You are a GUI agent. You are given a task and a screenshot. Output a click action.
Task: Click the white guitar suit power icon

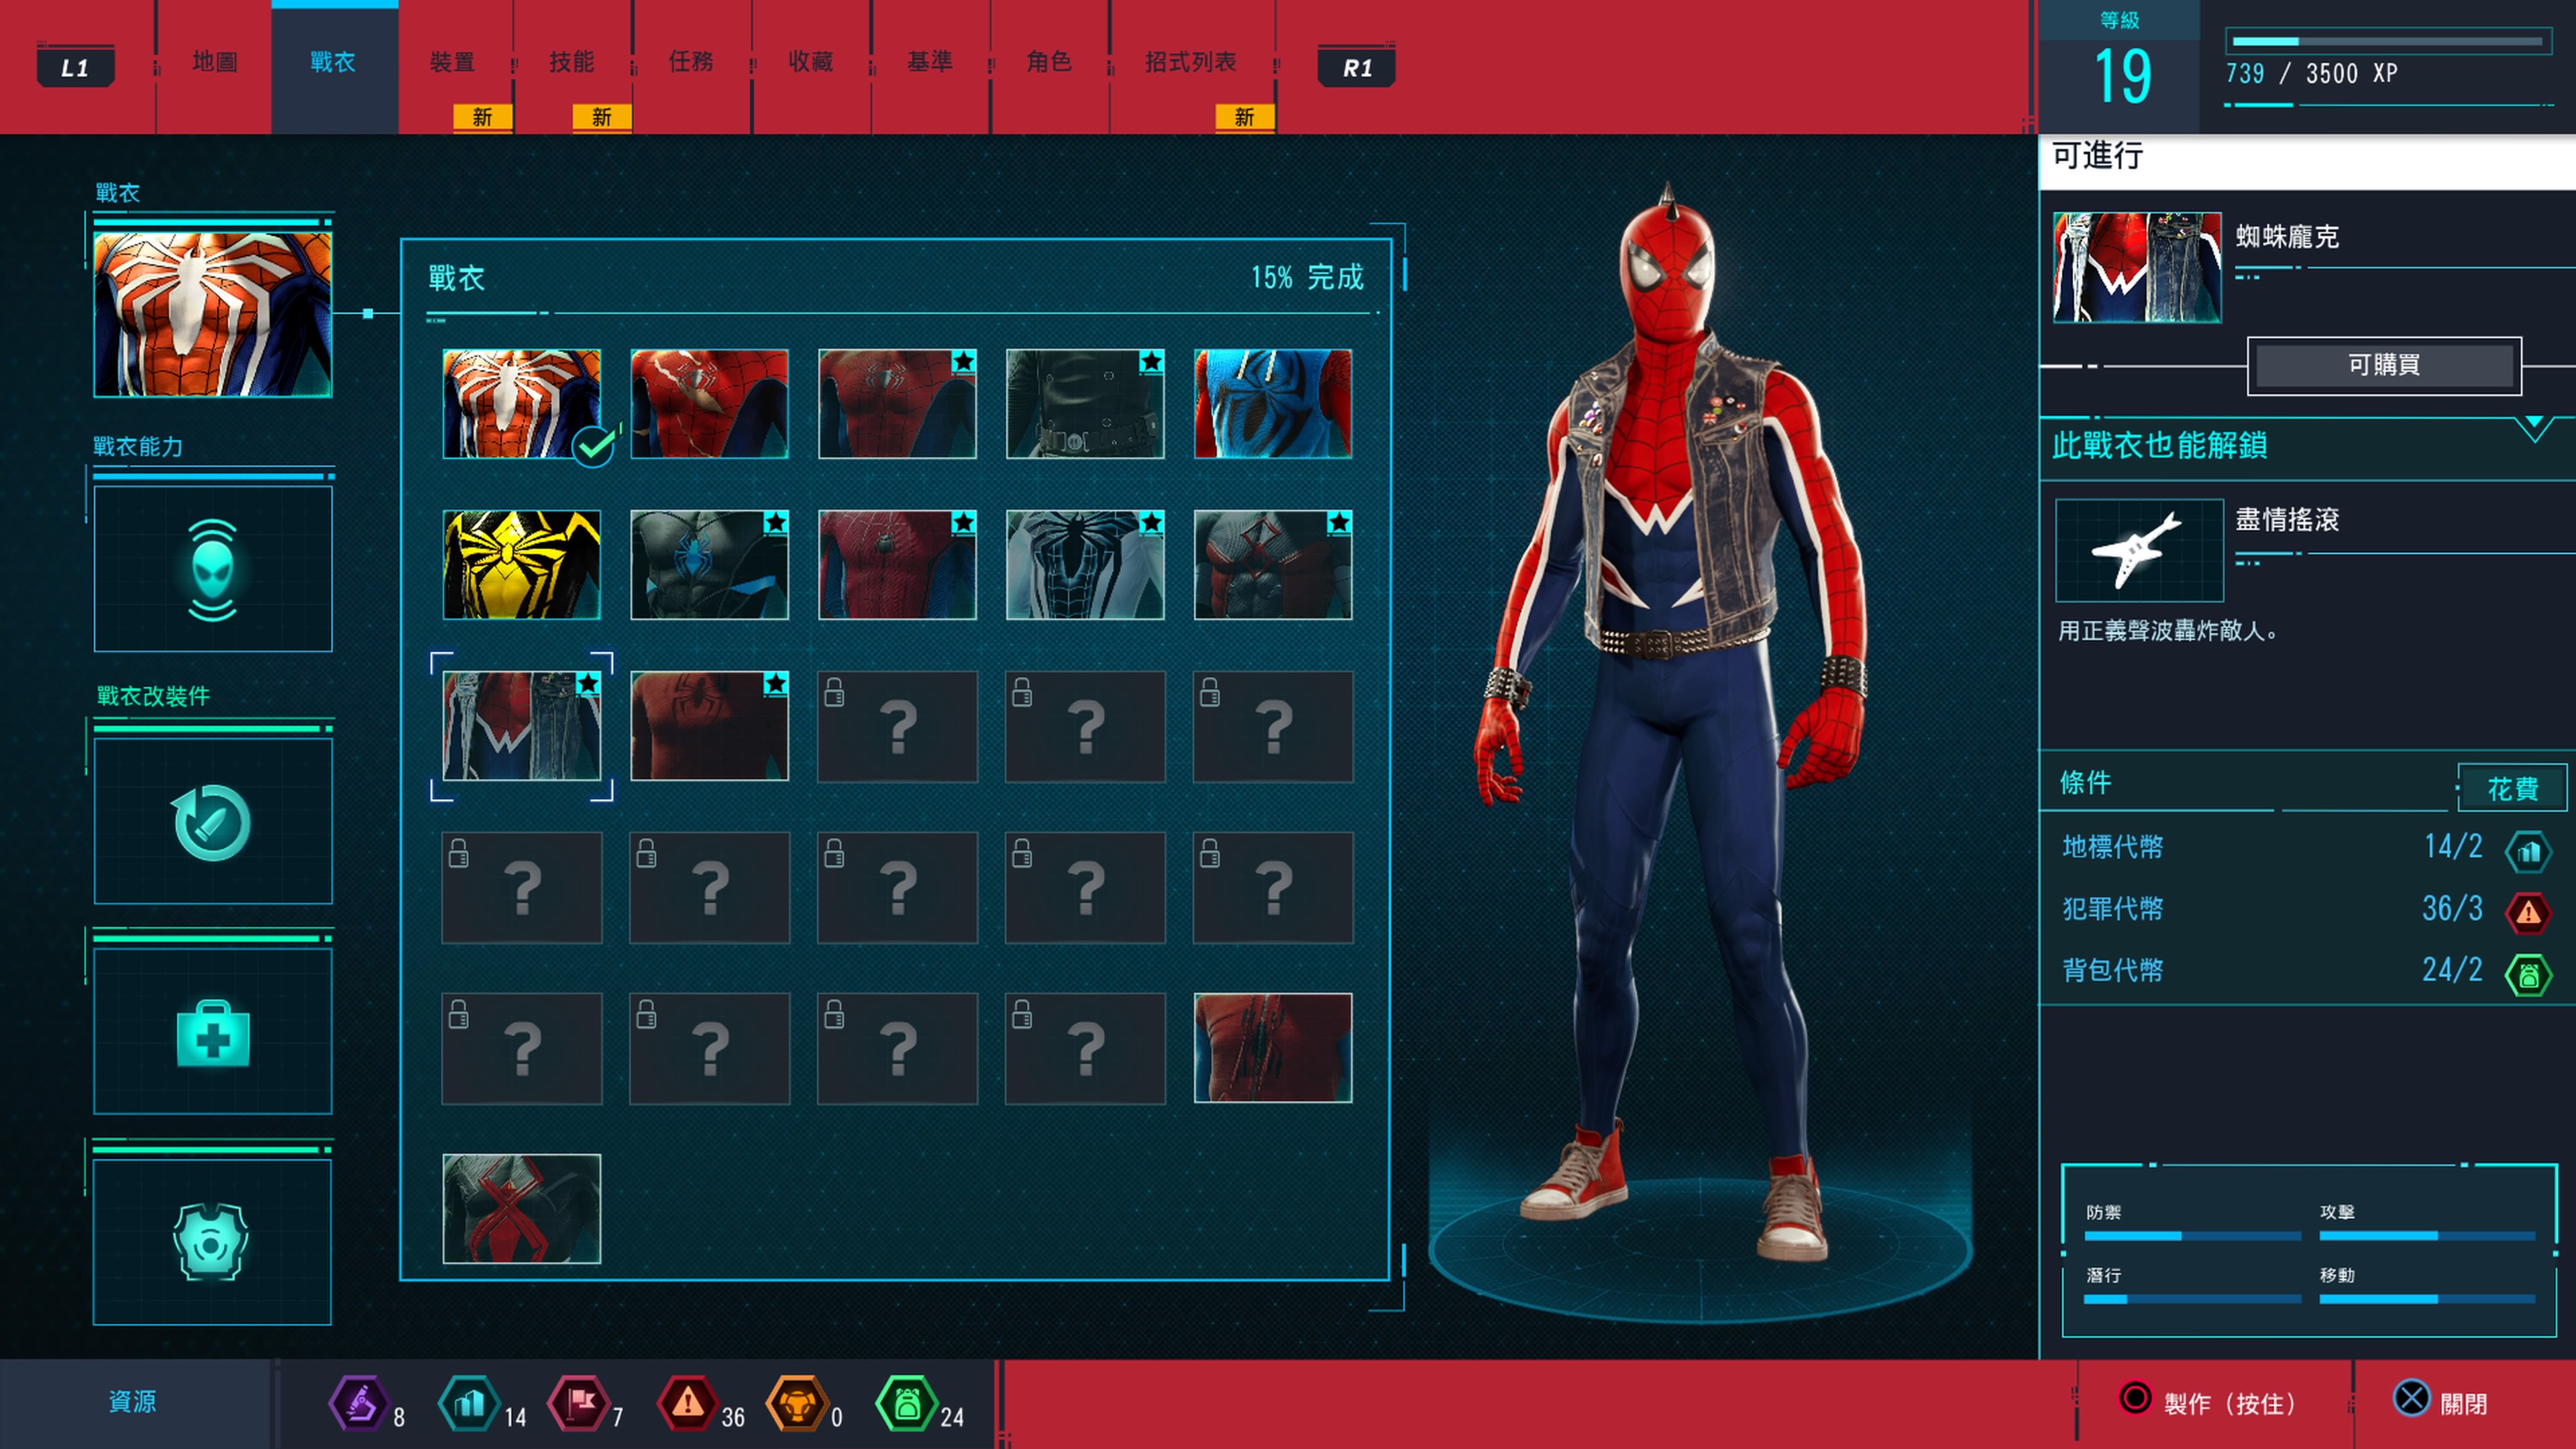point(2138,549)
